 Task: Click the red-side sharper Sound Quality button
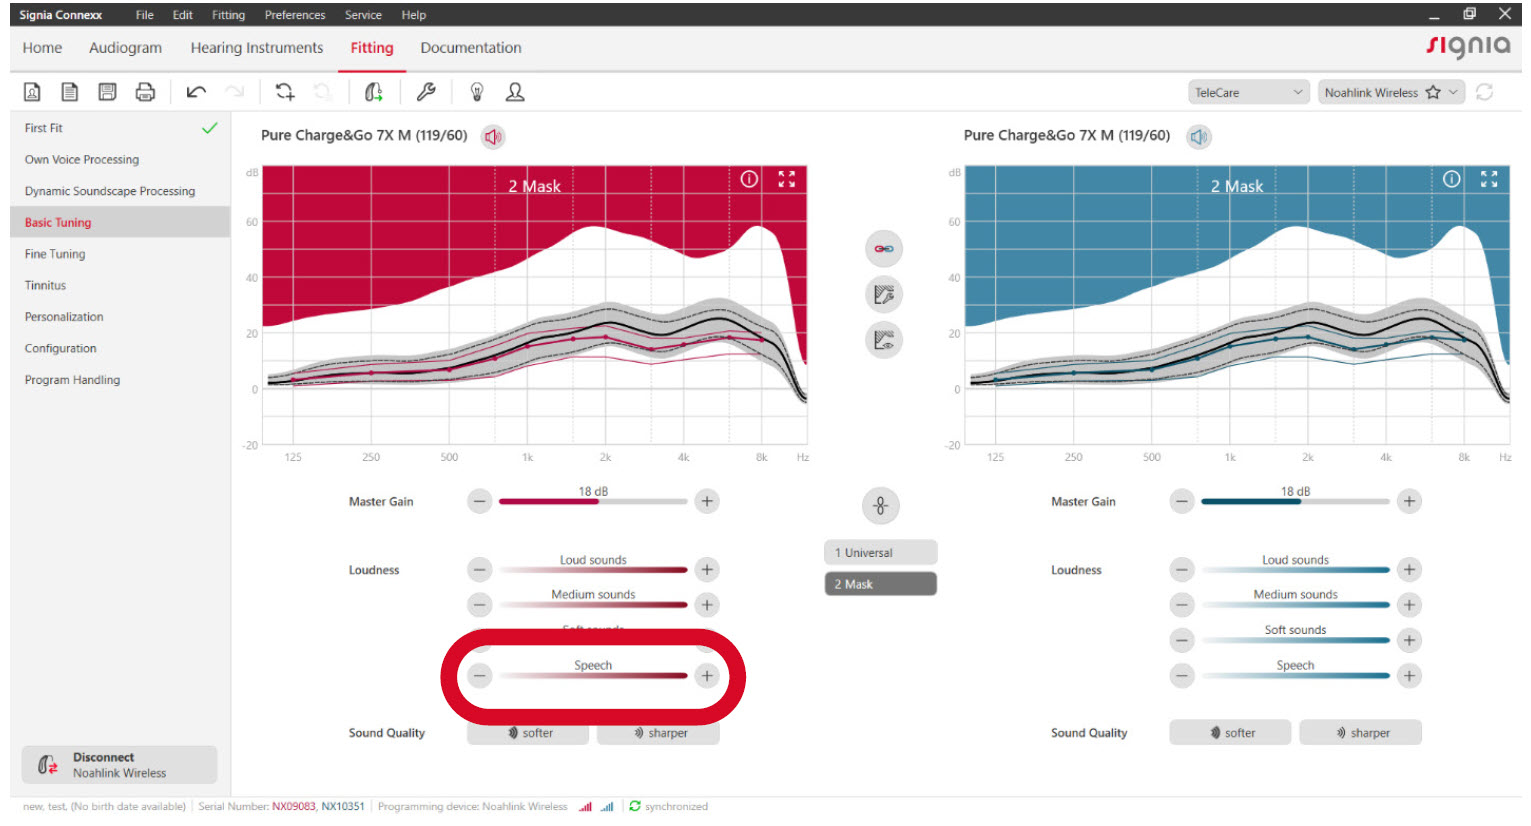click(x=658, y=733)
